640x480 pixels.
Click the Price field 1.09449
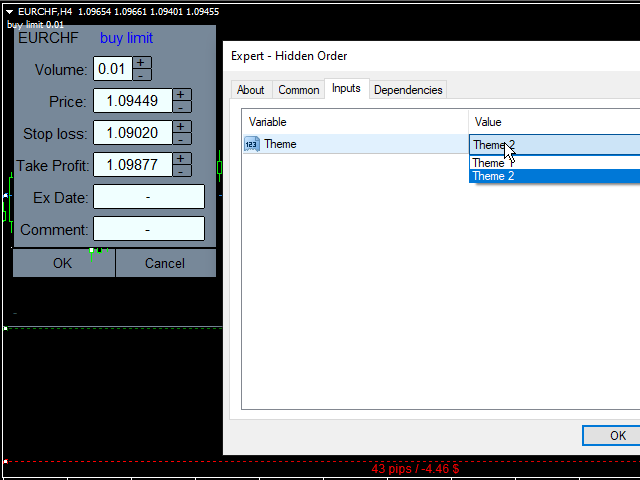133,100
